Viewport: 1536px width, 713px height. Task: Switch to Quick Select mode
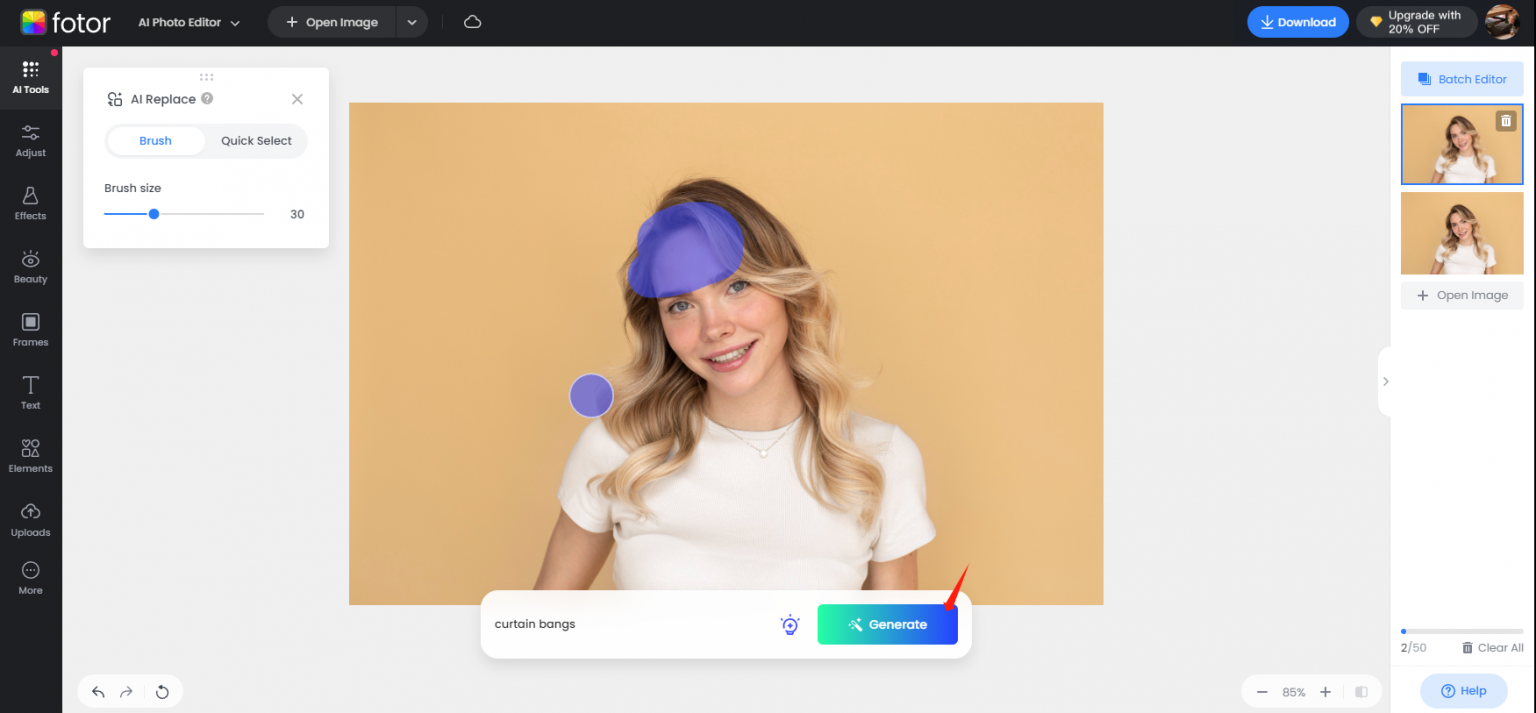[x=256, y=141]
